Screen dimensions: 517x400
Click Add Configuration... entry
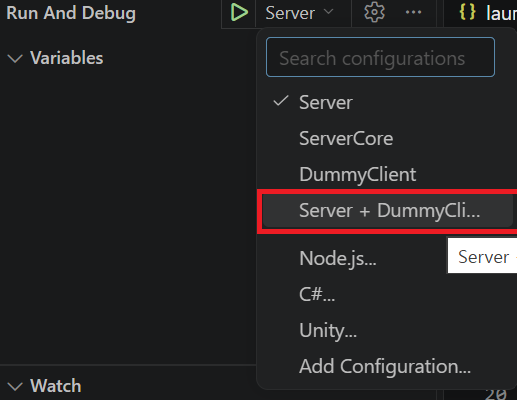coord(385,366)
